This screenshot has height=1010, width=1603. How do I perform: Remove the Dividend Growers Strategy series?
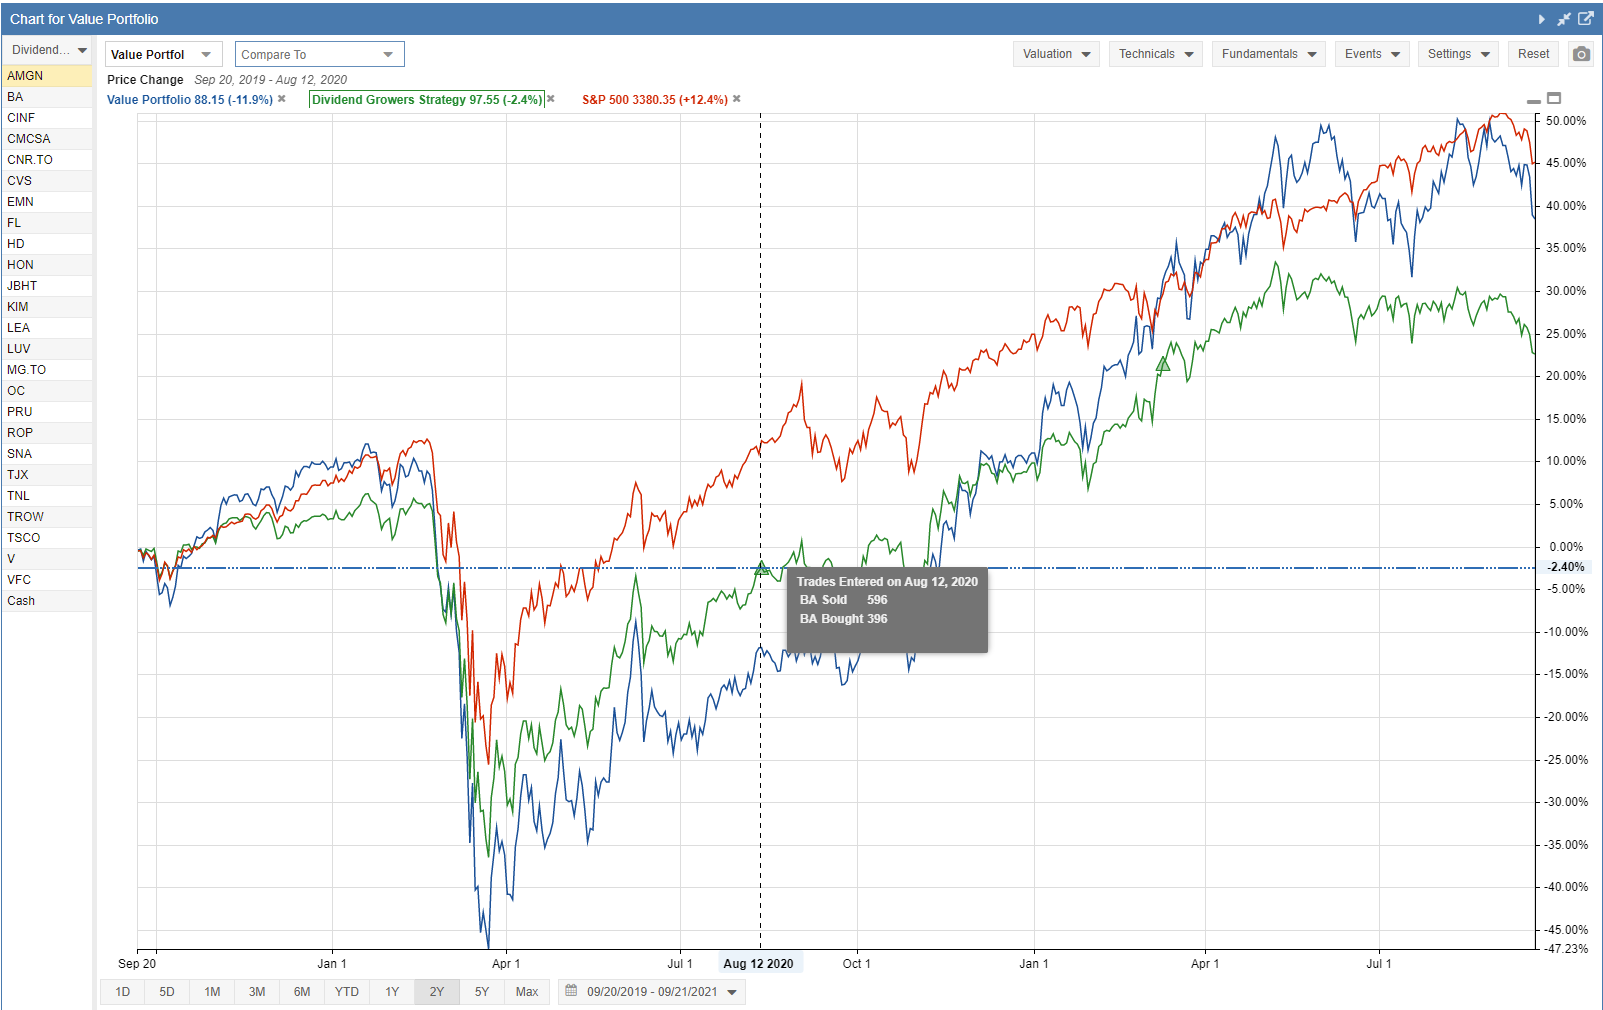[x=551, y=99]
